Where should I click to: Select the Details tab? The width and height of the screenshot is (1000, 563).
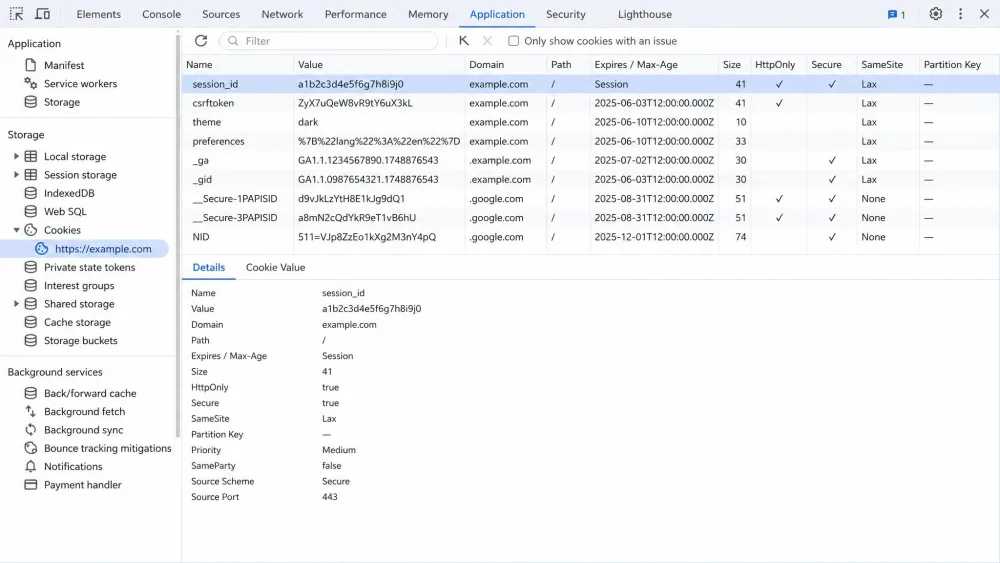(x=209, y=268)
